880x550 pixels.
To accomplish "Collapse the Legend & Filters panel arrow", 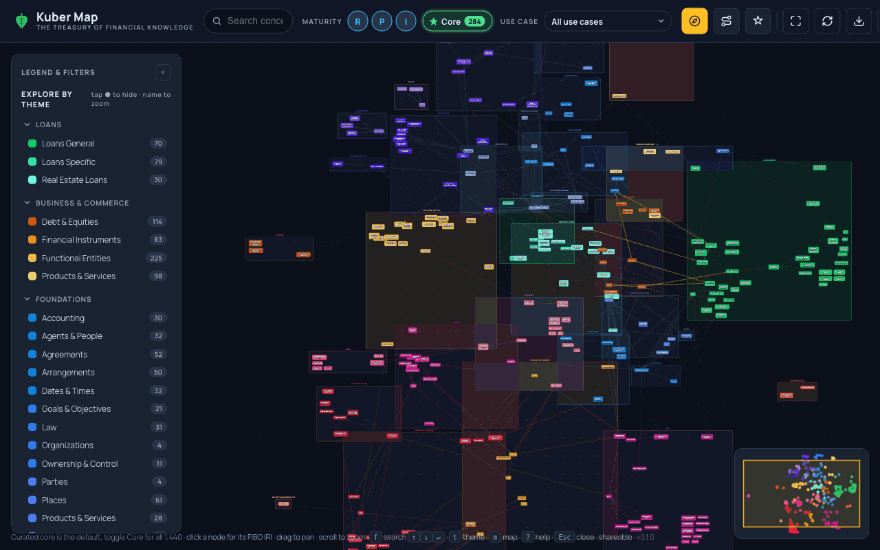I will (x=163, y=72).
